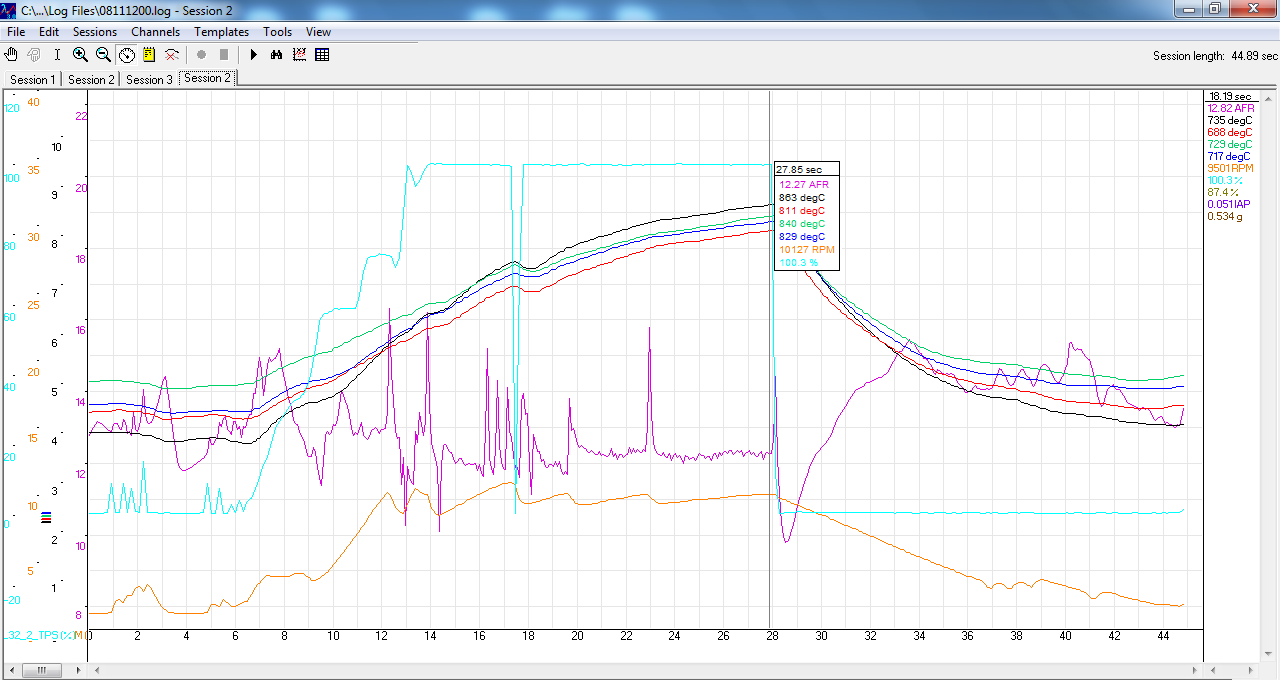This screenshot has width=1280, height=680.
Task: Open the yellow notepad notes icon
Action: pyautogui.click(x=149, y=55)
